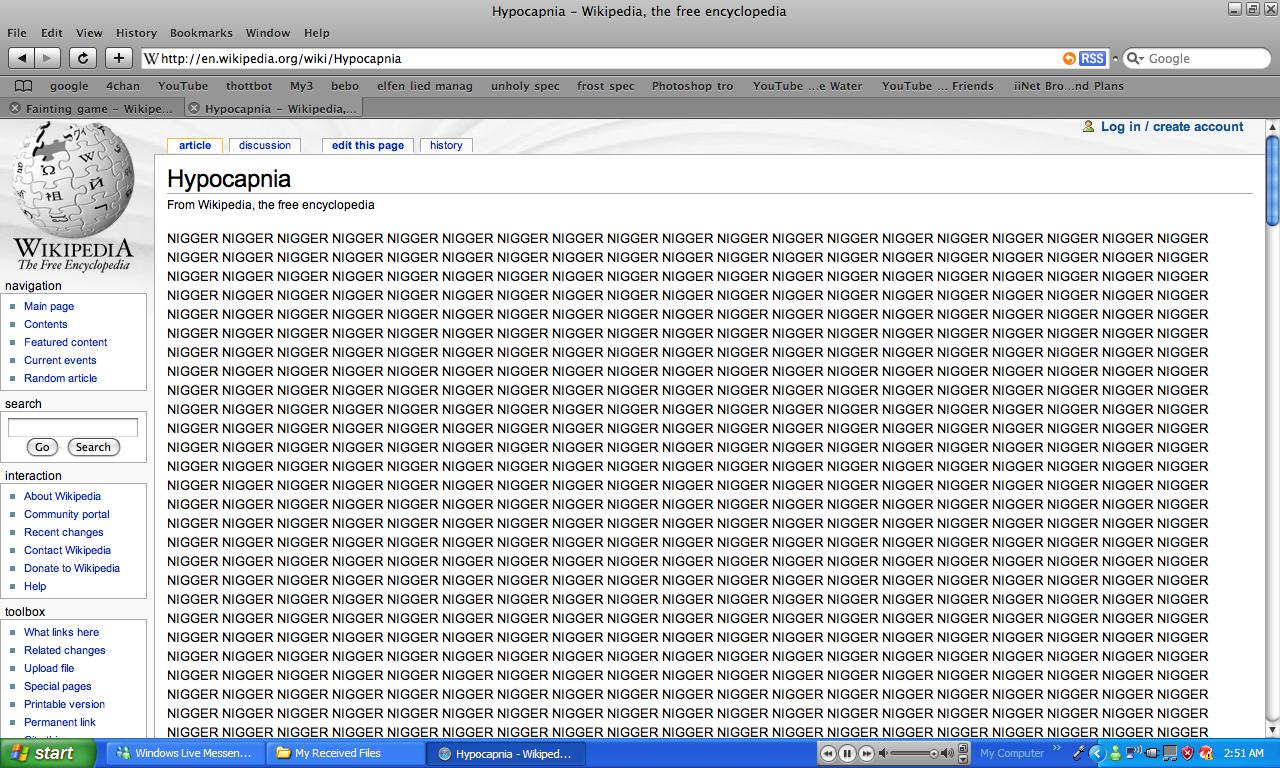Click the Wikipedia sidebar search field
This screenshot has width=1280, height=768.
pos(73,427)
